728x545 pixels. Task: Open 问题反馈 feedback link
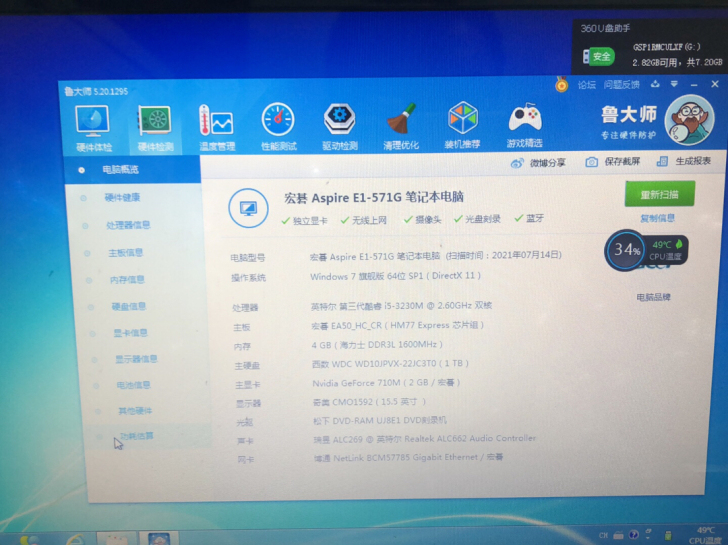(621, 84)
